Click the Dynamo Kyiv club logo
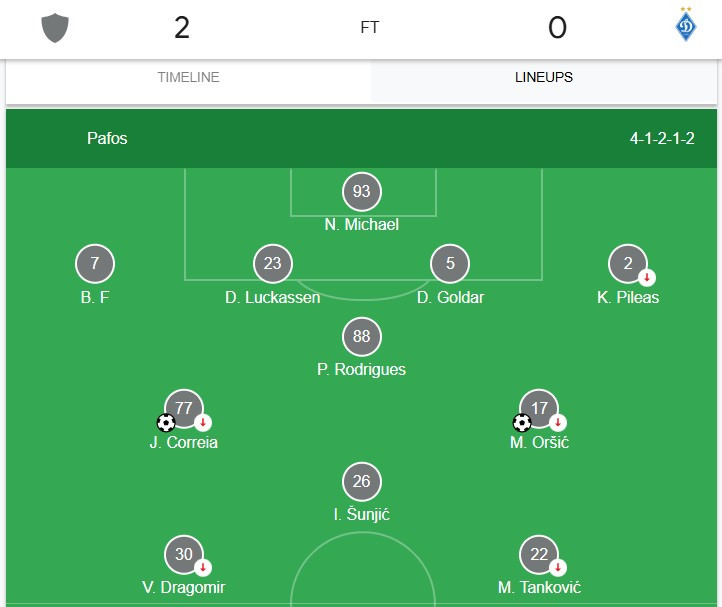 click(686, 27)
